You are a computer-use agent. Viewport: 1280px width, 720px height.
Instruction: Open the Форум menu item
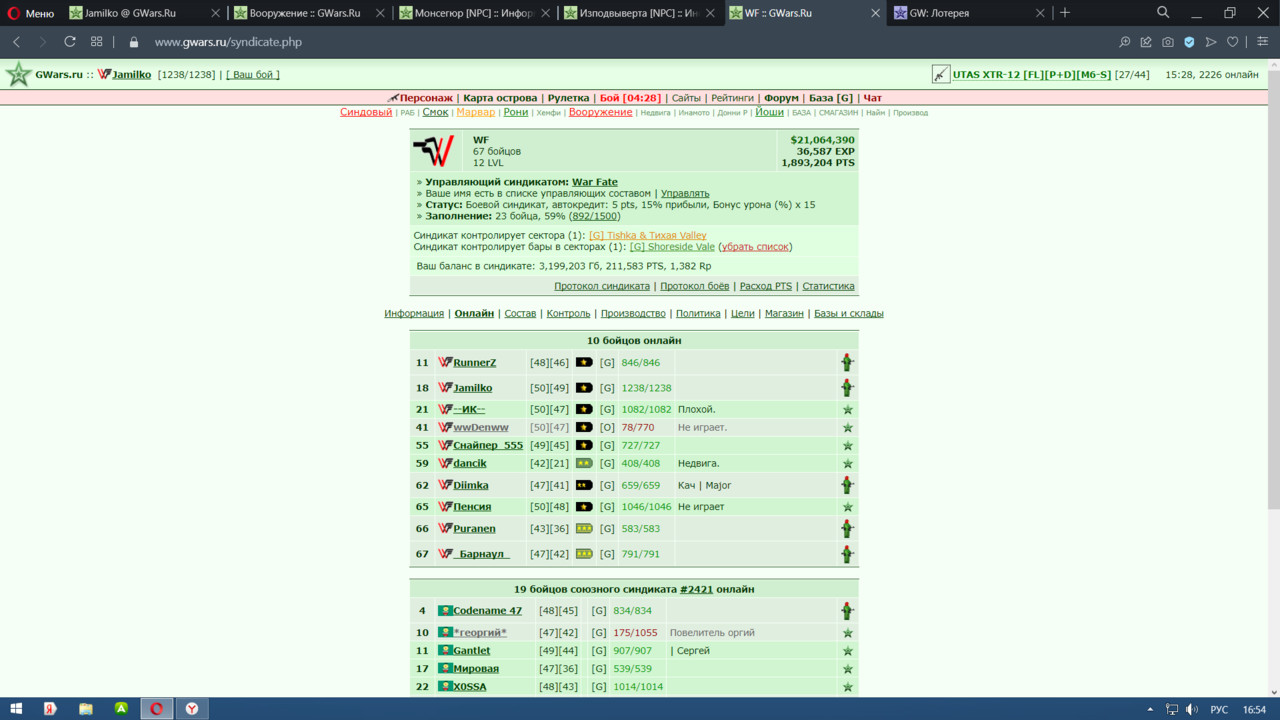(x=781, y=98)
